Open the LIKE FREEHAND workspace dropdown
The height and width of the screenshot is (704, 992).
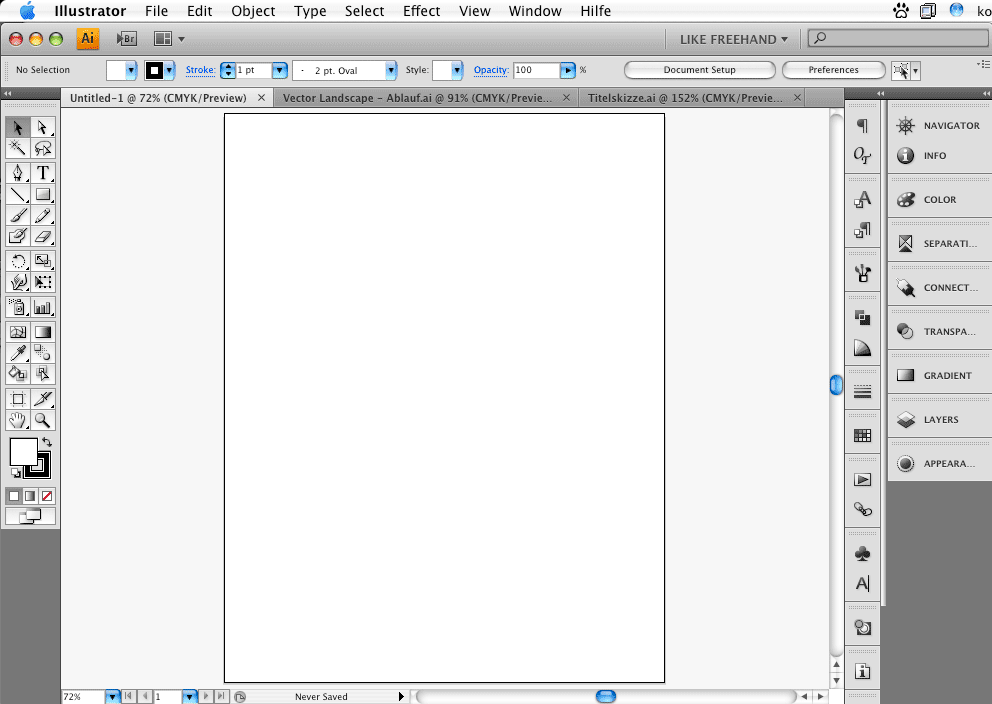tap(733, 39)
